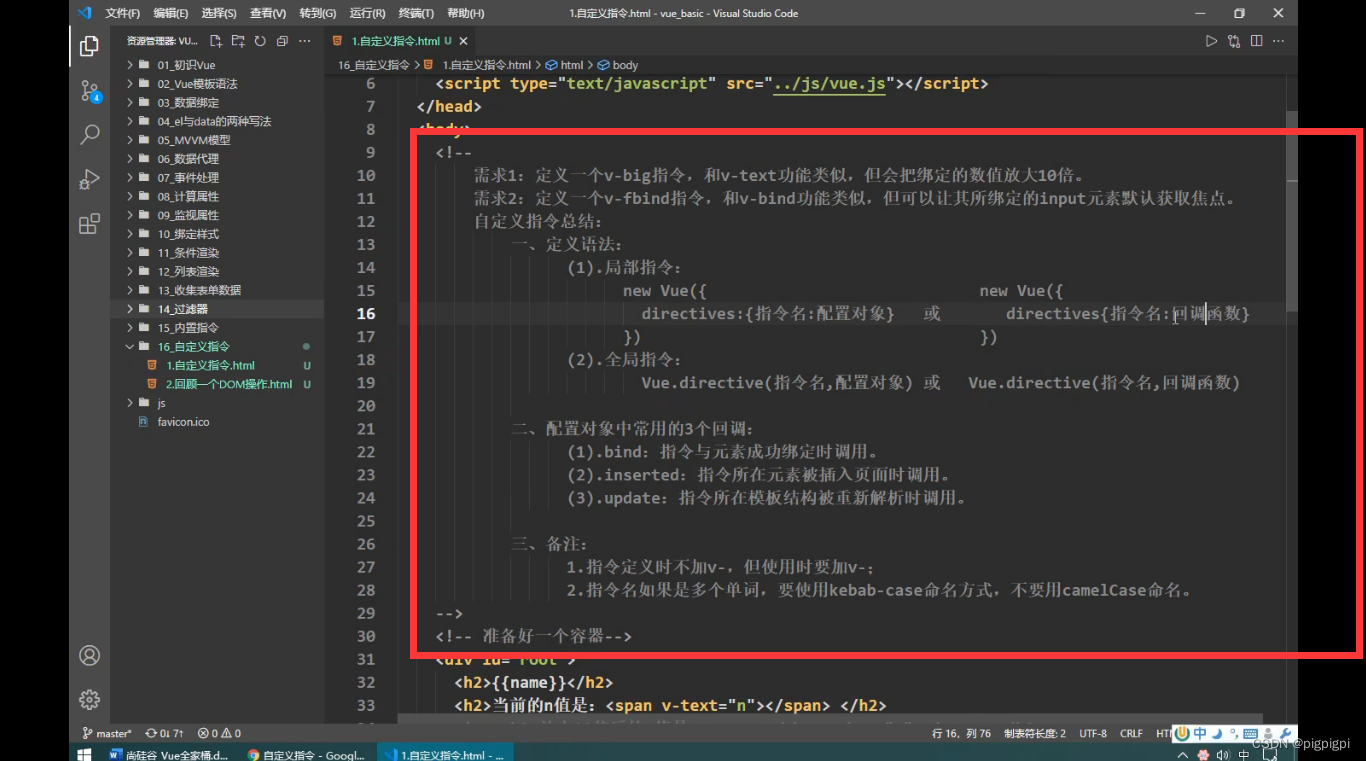Open the 终端(T) menu
The height and width of the screenshot is (761, 1366).
click(x=416, y=13)
